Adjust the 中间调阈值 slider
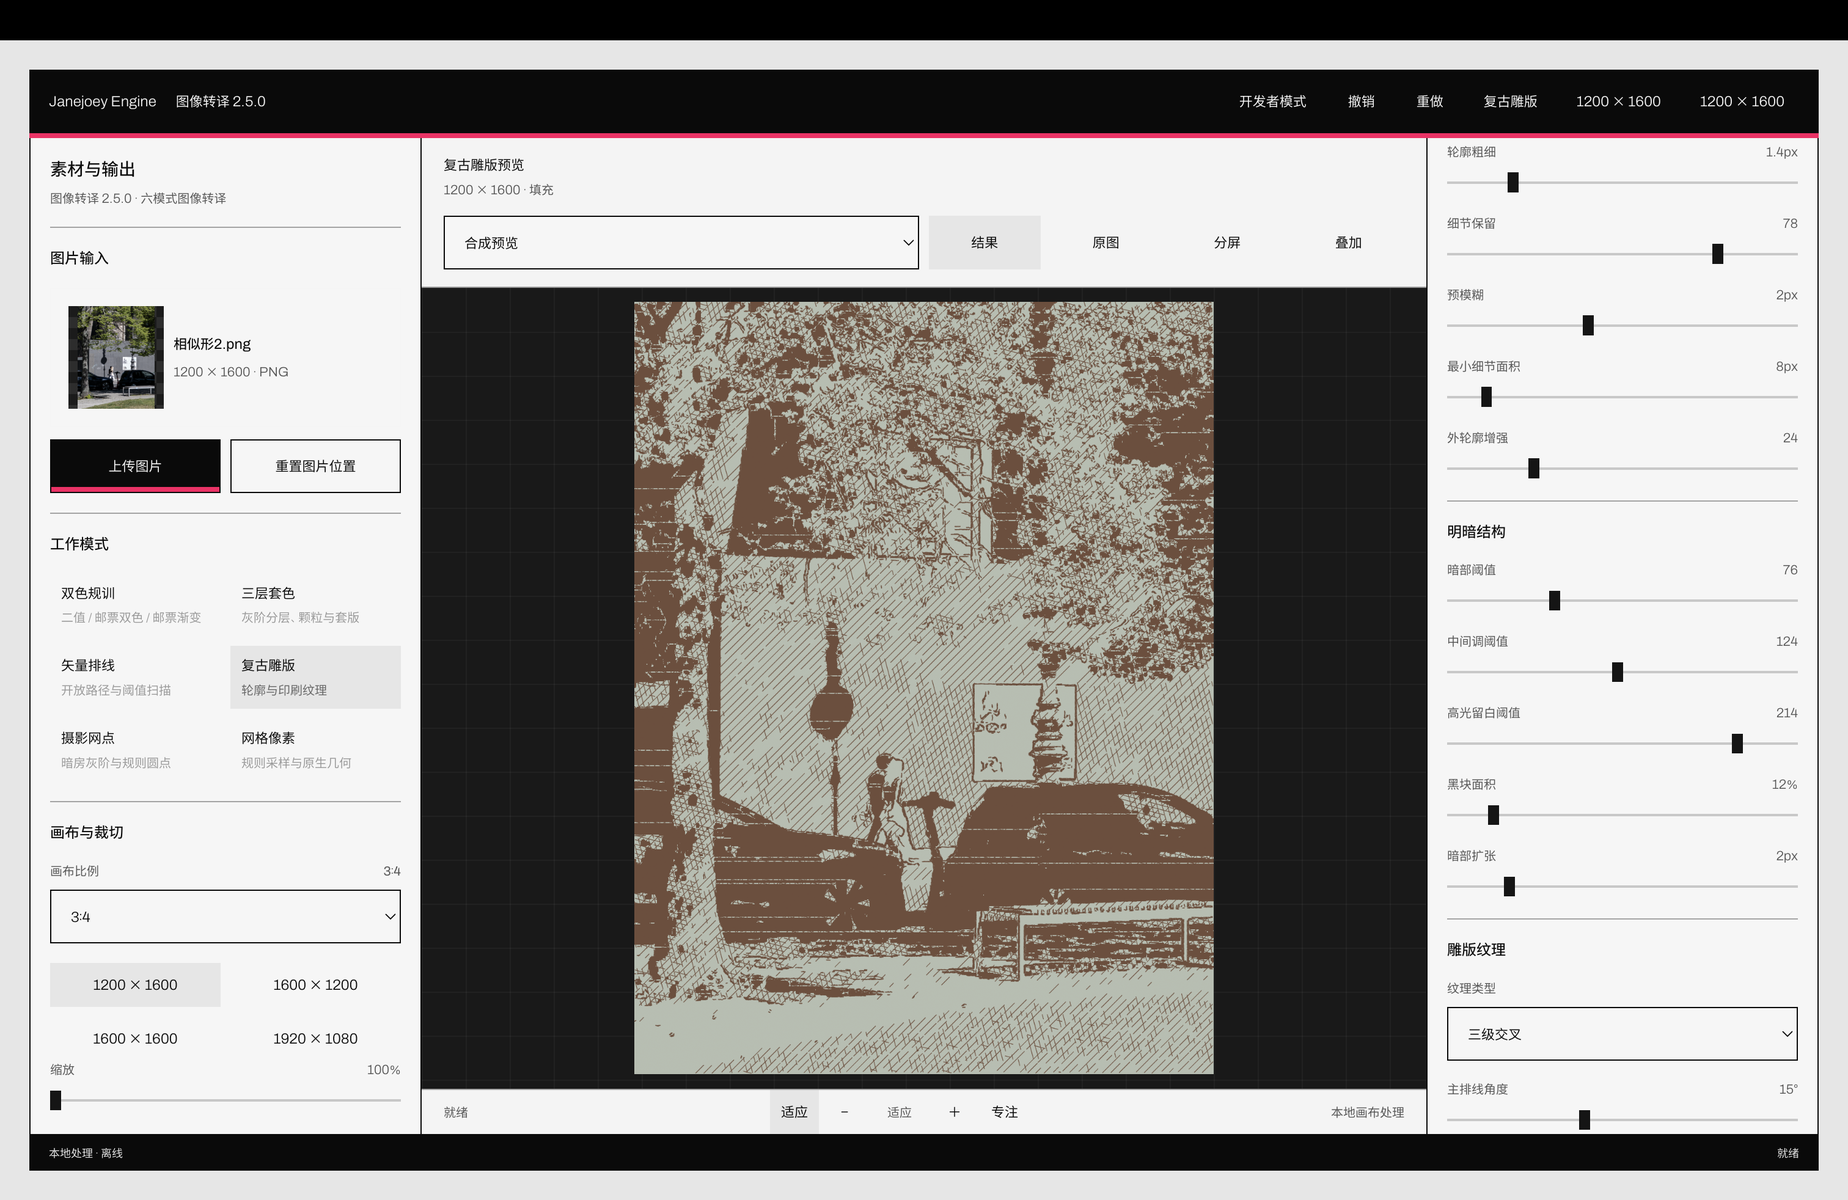This screenshot has height=1200, width=1848. tap(1622, 672)
